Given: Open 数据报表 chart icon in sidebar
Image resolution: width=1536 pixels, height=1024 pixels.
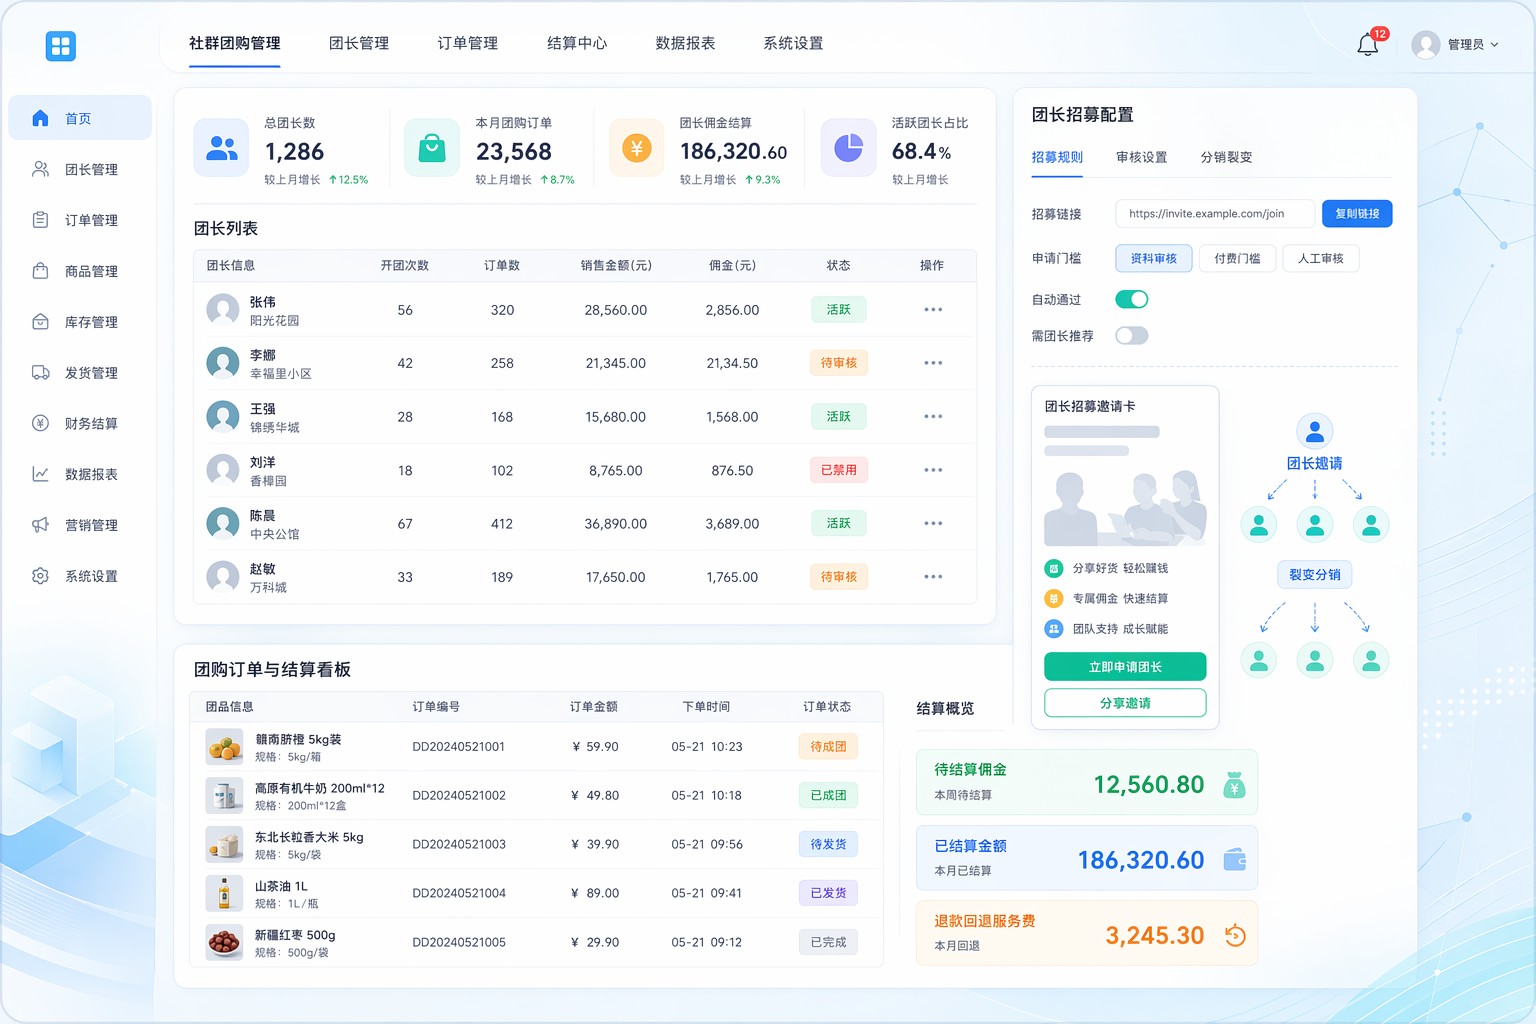Looking at the screenshot, I should coord(40,474).
